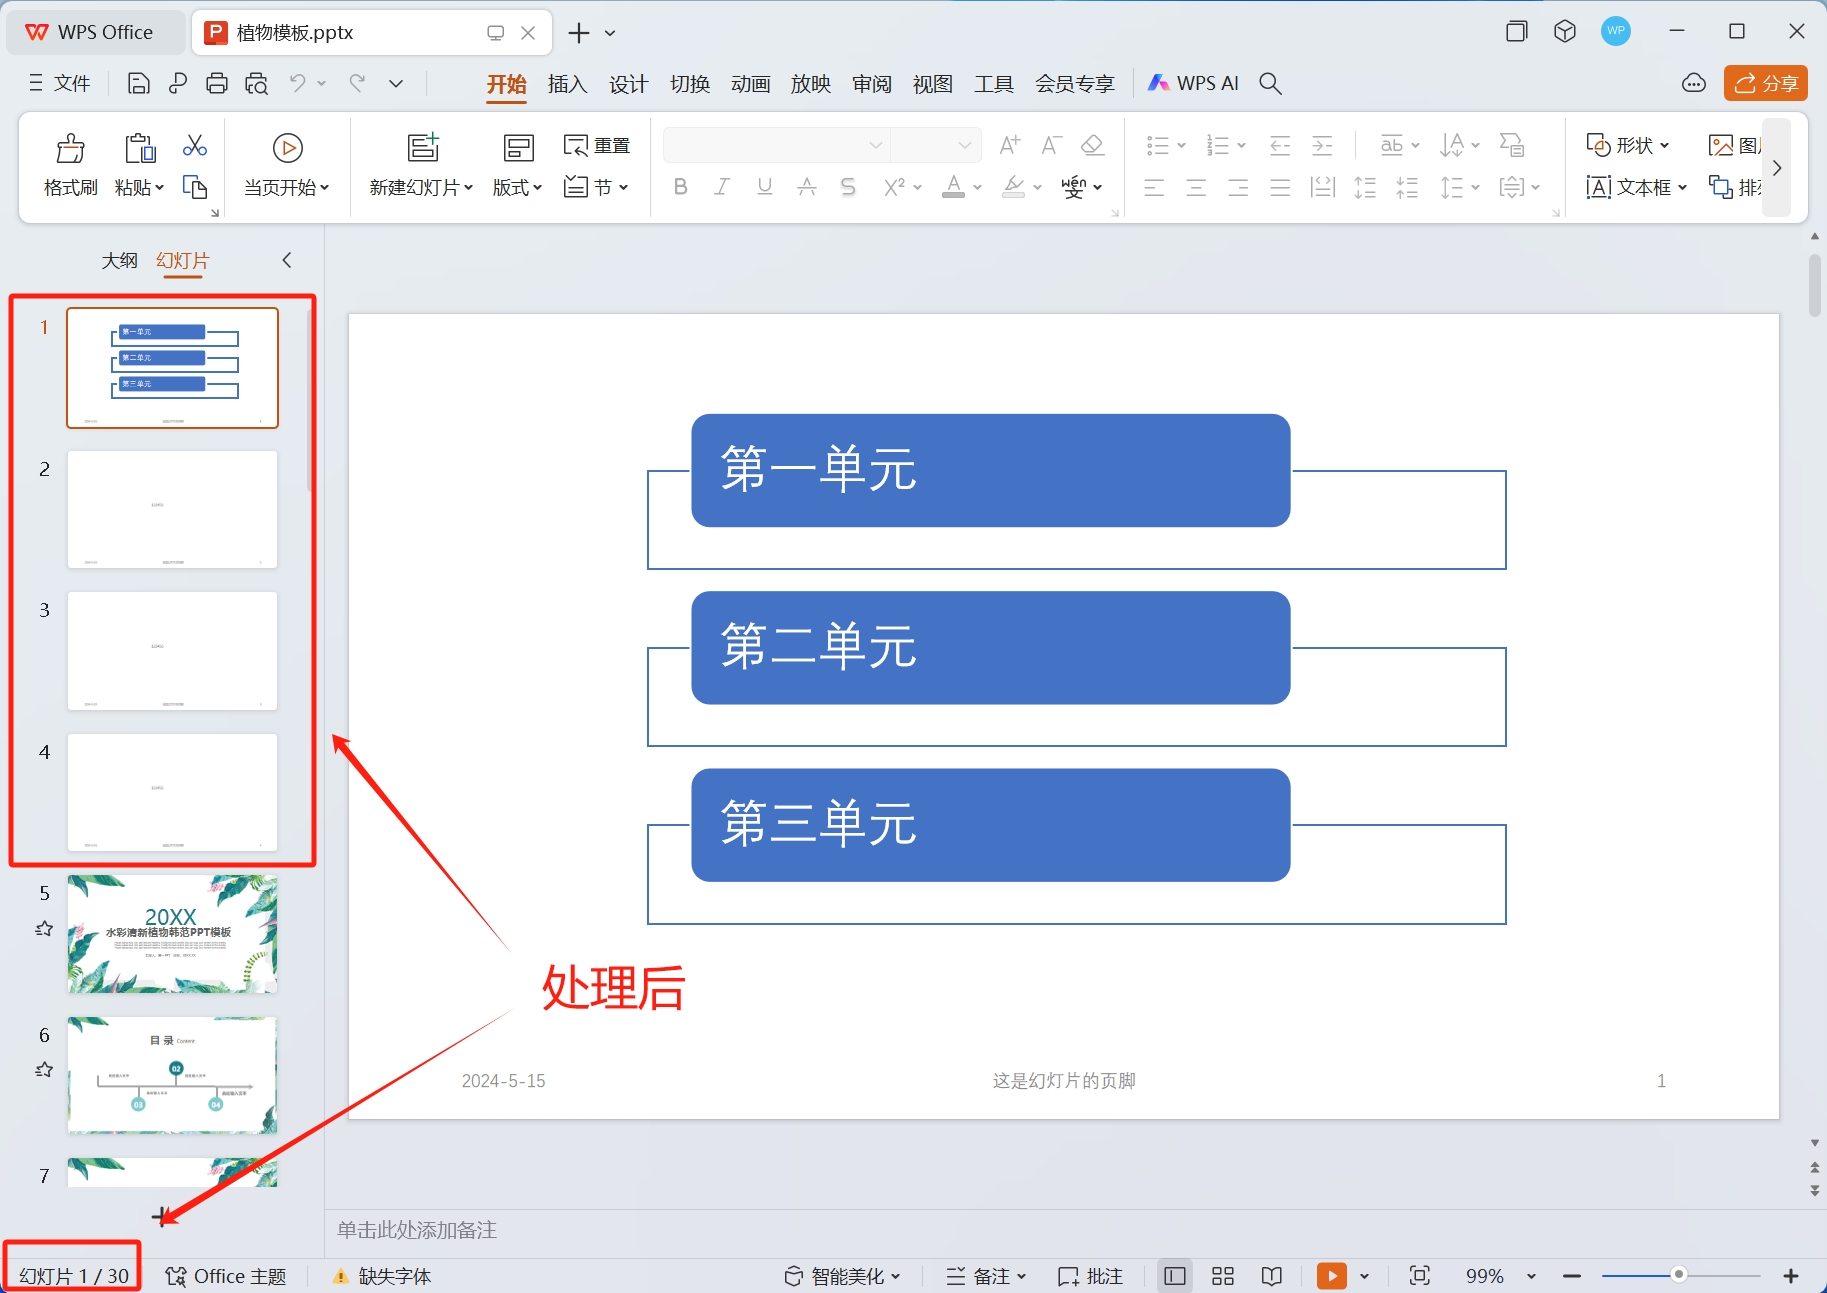Click Smart Beautify (智能美化) button
The width and height of the screenshot is (1827, 1293).
pyautogui.click(x=842, y=1276)
